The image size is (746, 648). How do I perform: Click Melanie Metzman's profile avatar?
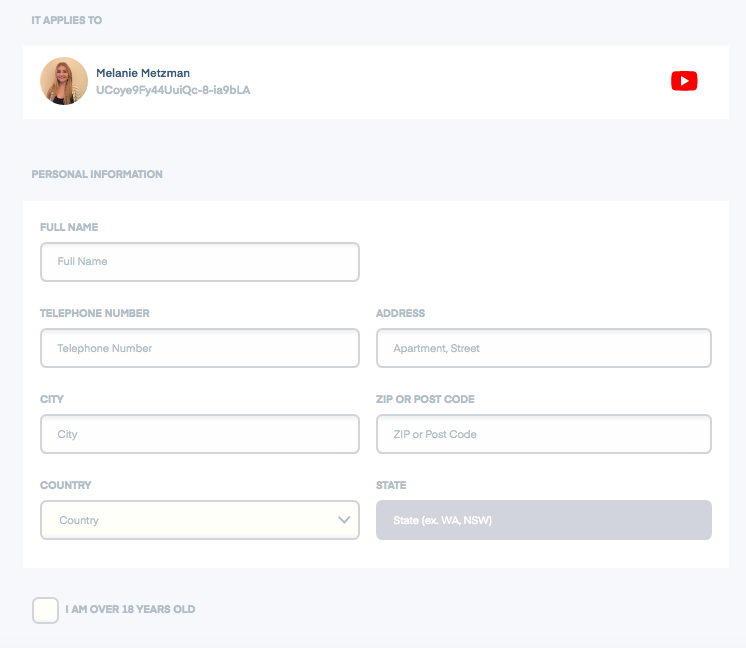click(64, 81)
